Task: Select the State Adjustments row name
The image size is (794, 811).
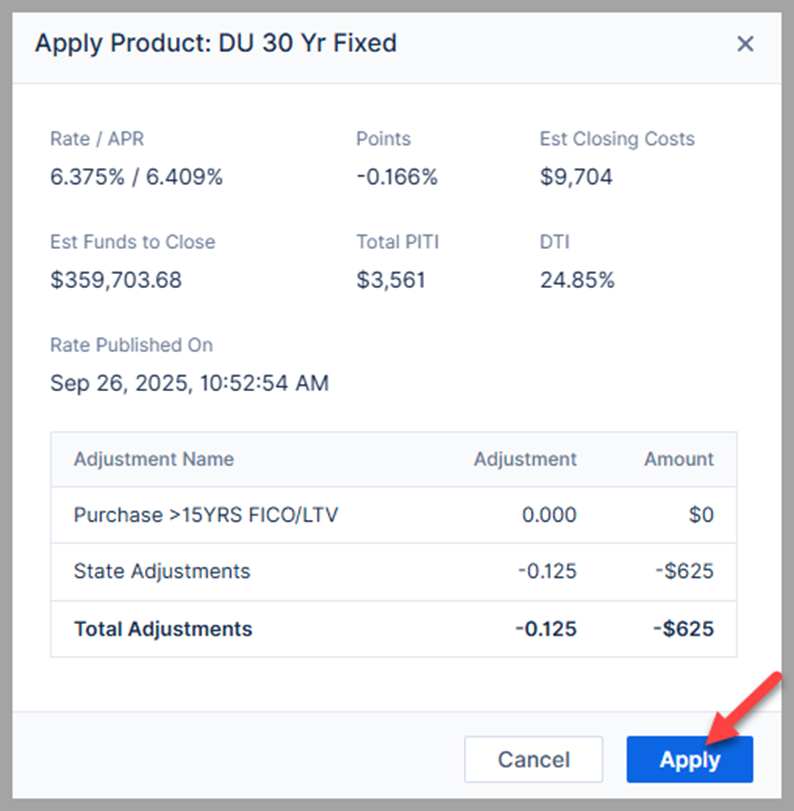Action: [162, 571]
